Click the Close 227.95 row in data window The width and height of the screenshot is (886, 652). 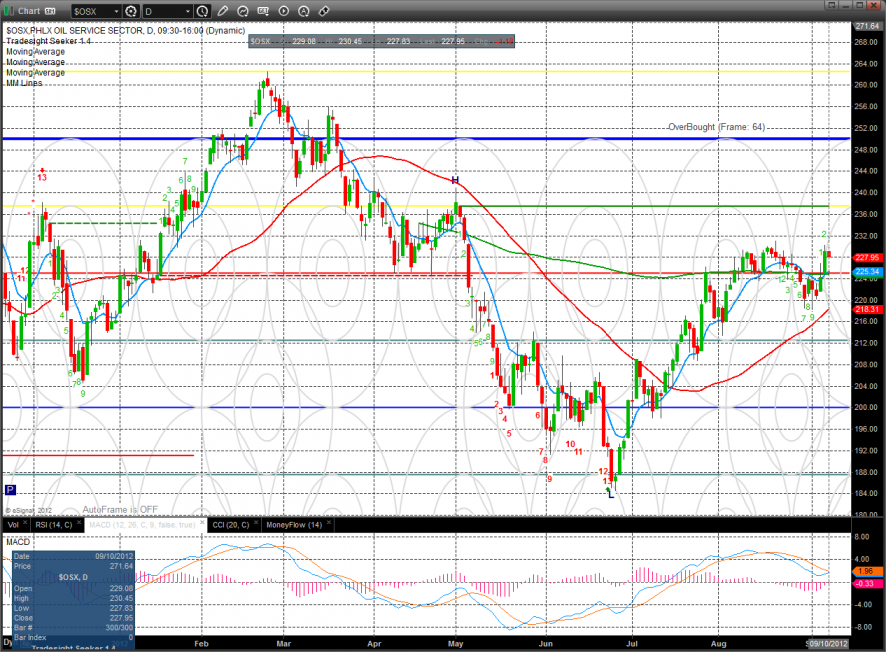tap(73, 618)
